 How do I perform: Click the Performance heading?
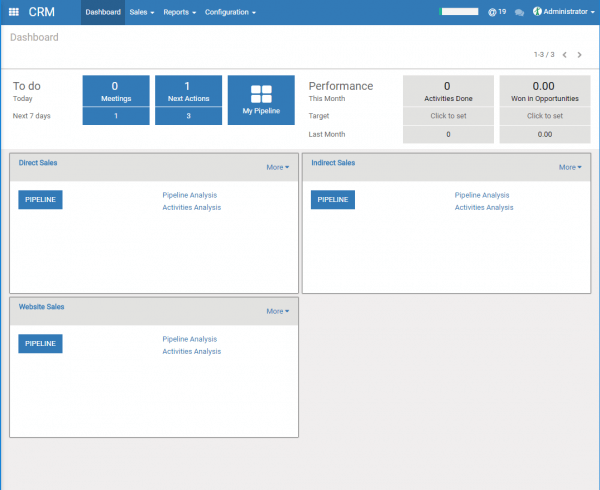click(341, 86)
